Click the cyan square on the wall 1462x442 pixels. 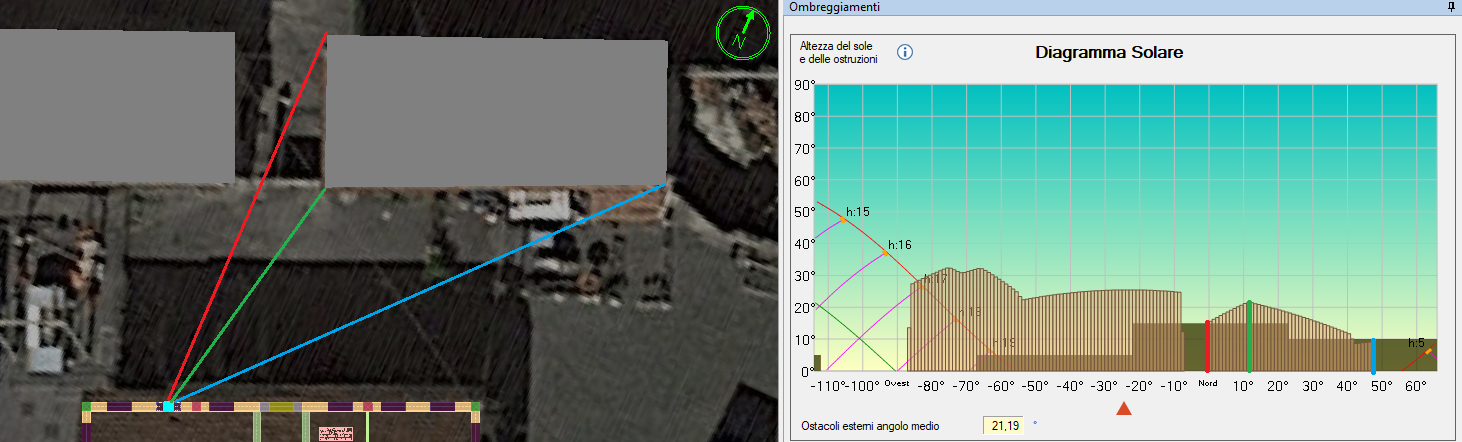pyautogui.click(x=168, y=406)
